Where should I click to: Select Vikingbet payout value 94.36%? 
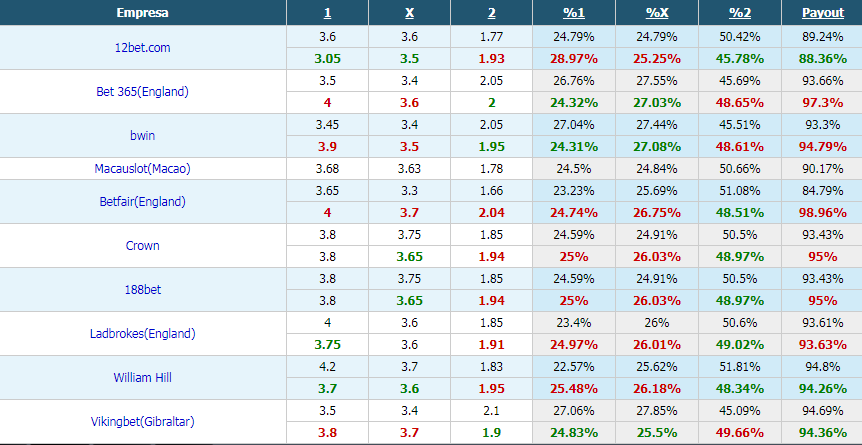click(x=822, y=433)
